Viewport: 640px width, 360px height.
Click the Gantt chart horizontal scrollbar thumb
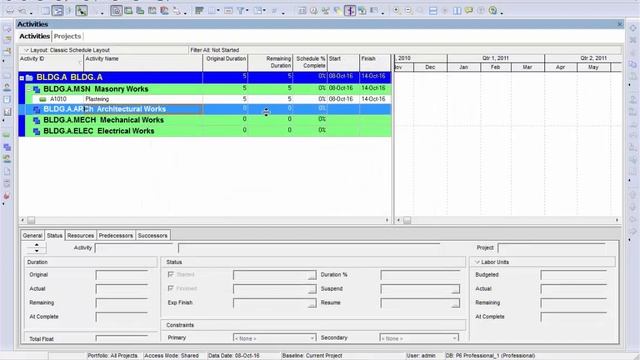click(x=407, y=220)
